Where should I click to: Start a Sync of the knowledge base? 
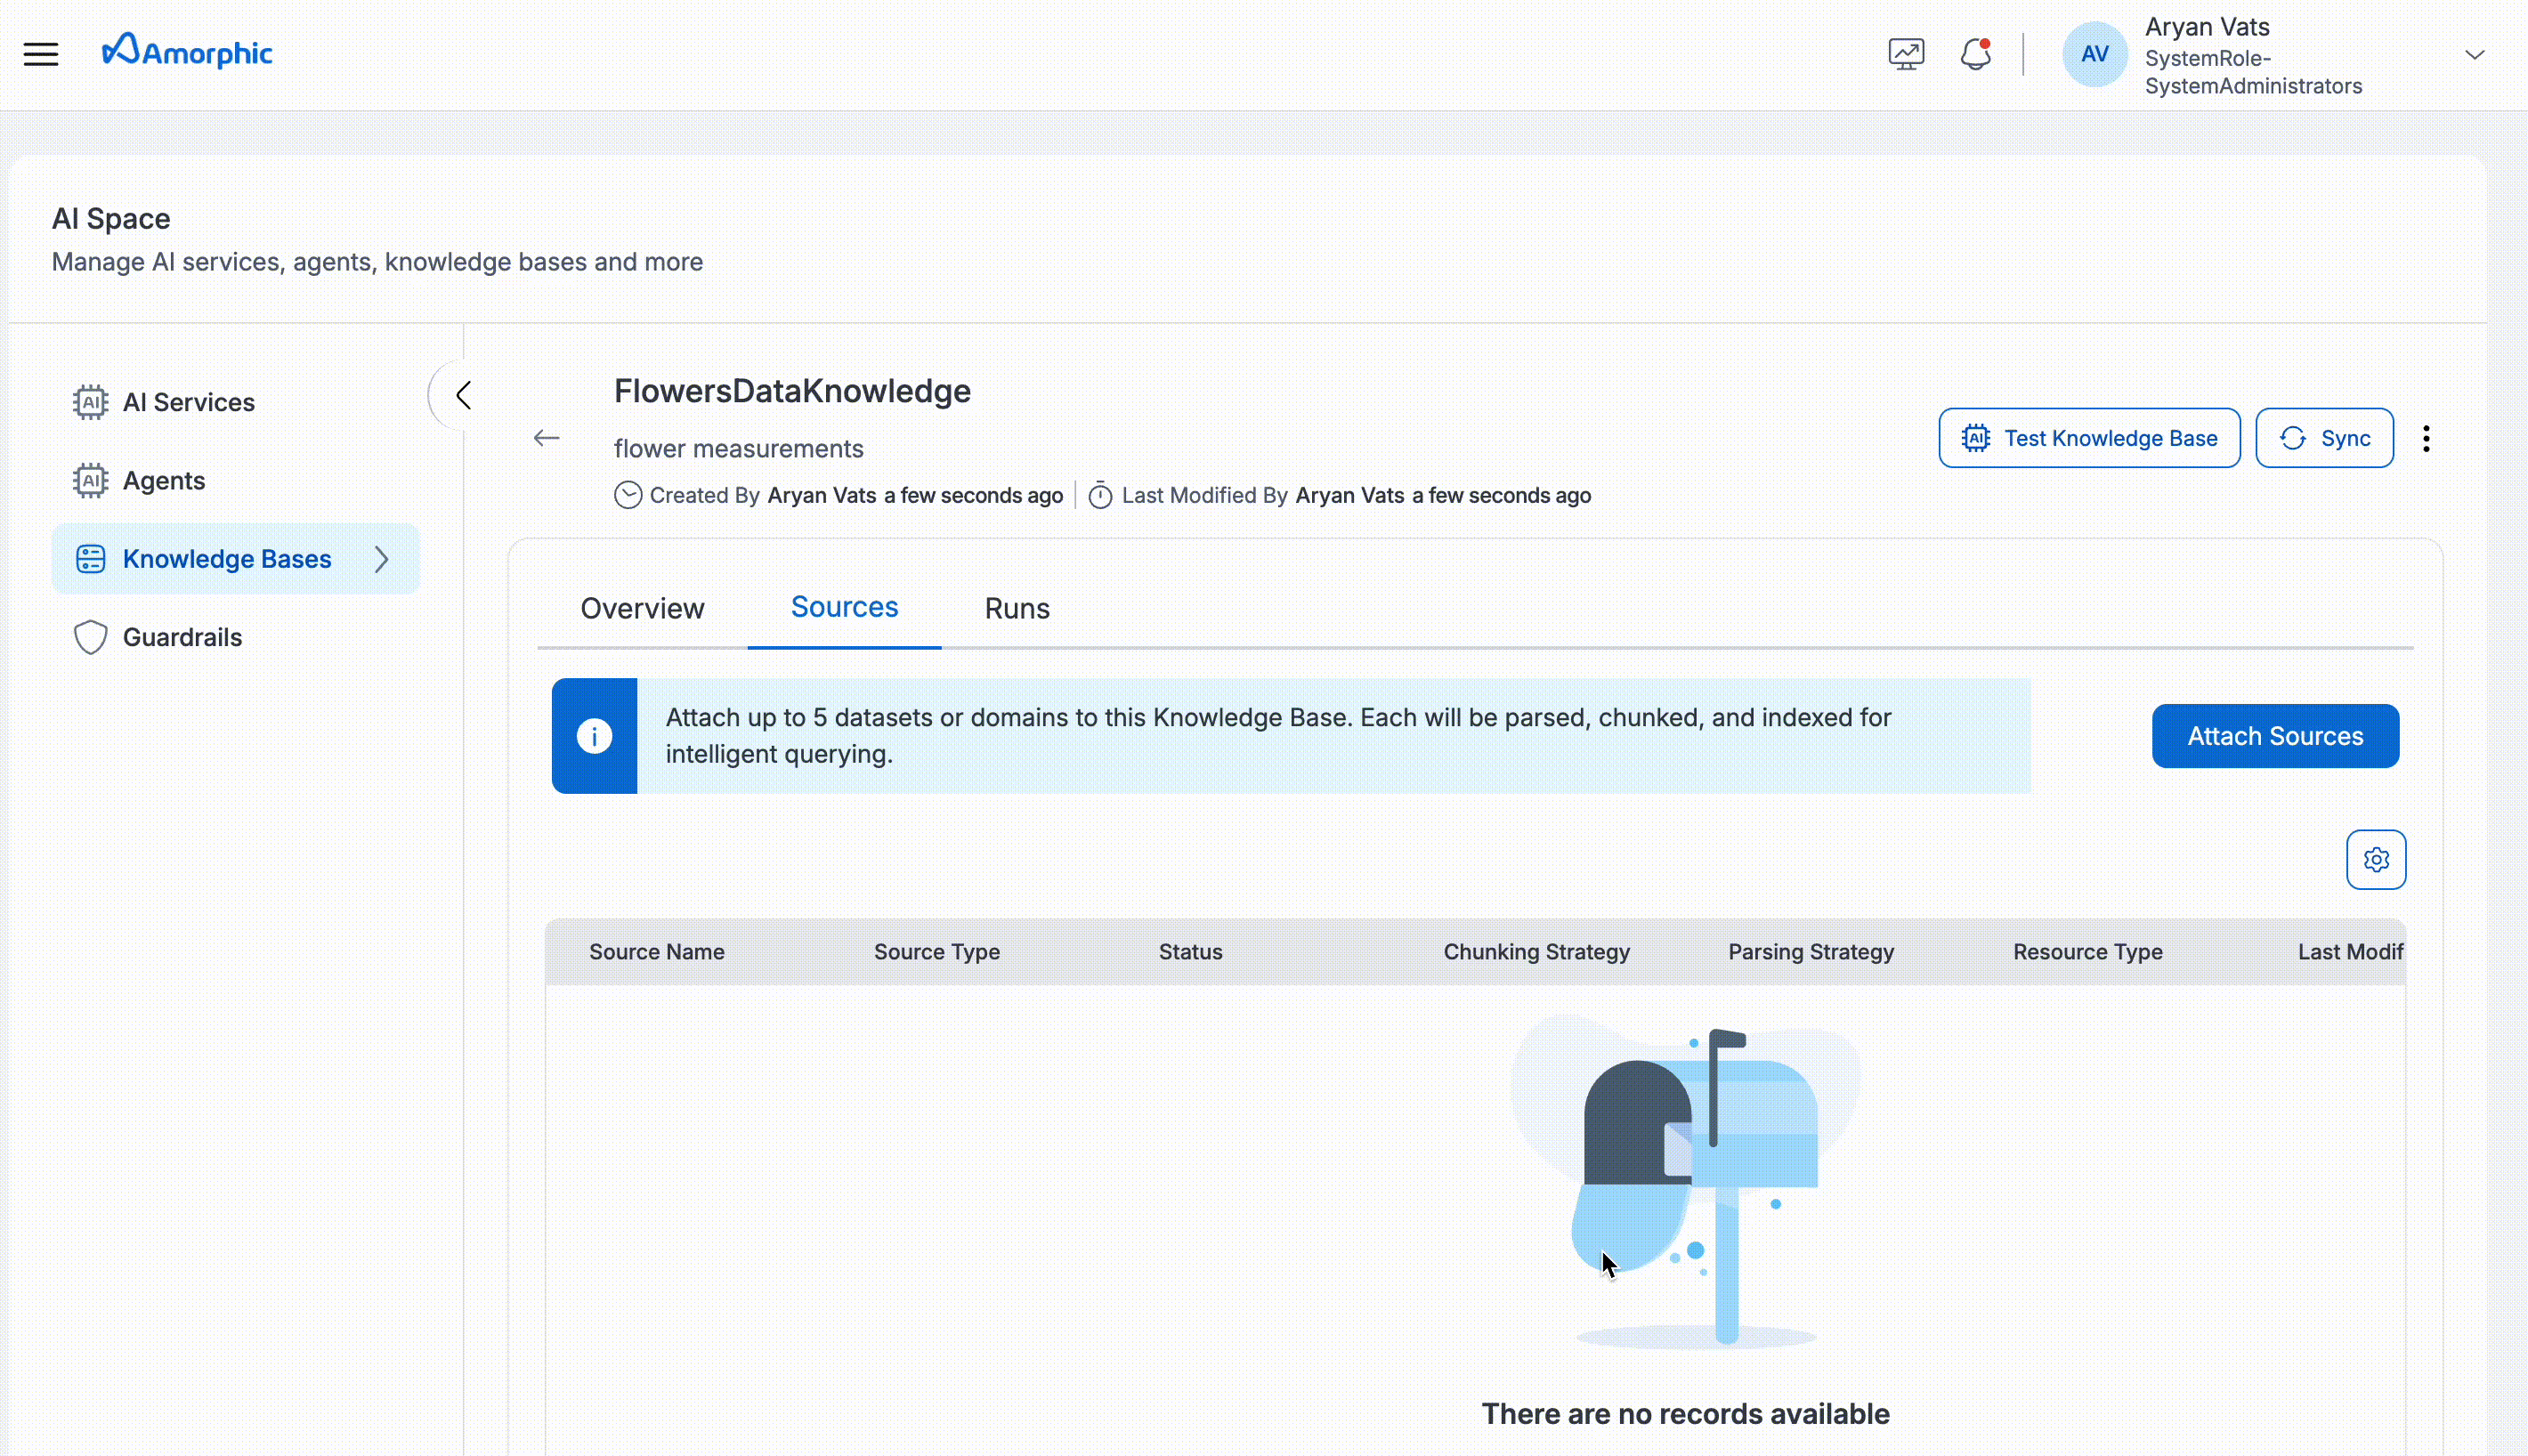(2323, 437)
